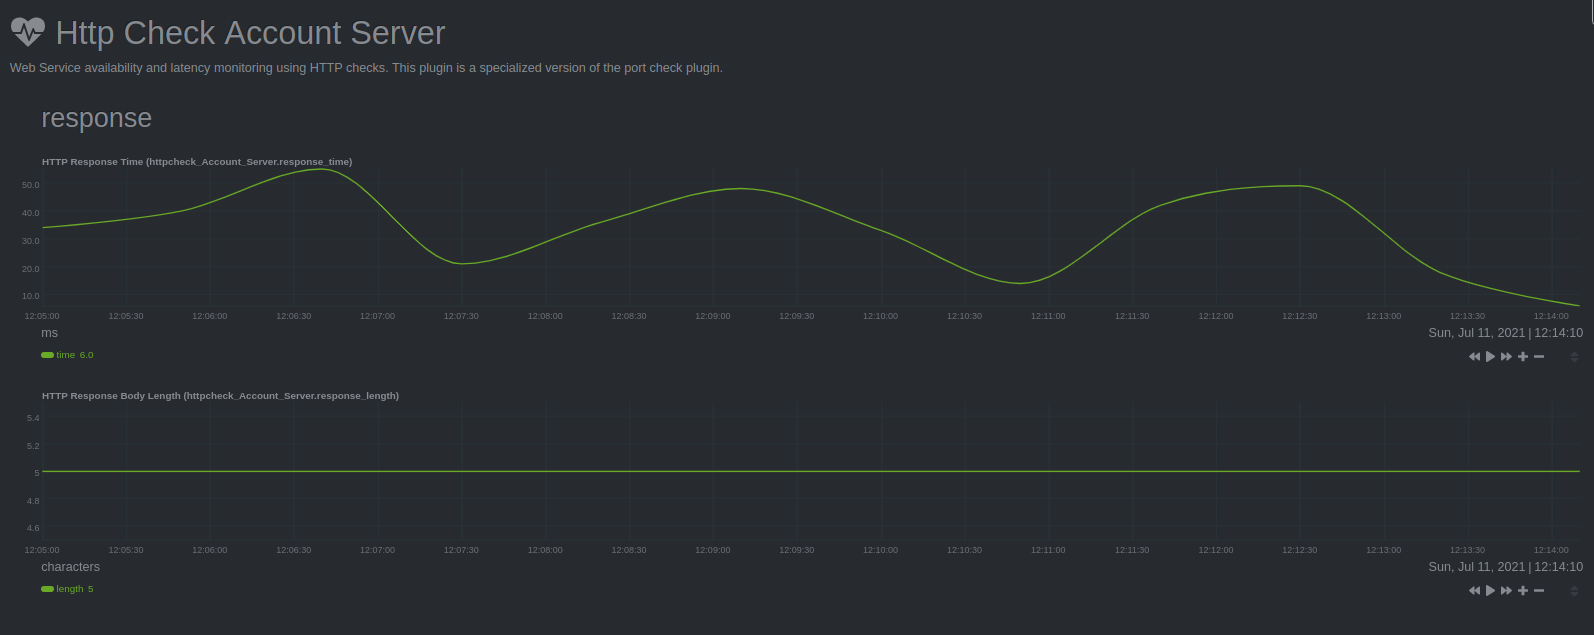Click the green swatch next to 'time'
This screenshot has height=635, width=1594.
point(47,355)
